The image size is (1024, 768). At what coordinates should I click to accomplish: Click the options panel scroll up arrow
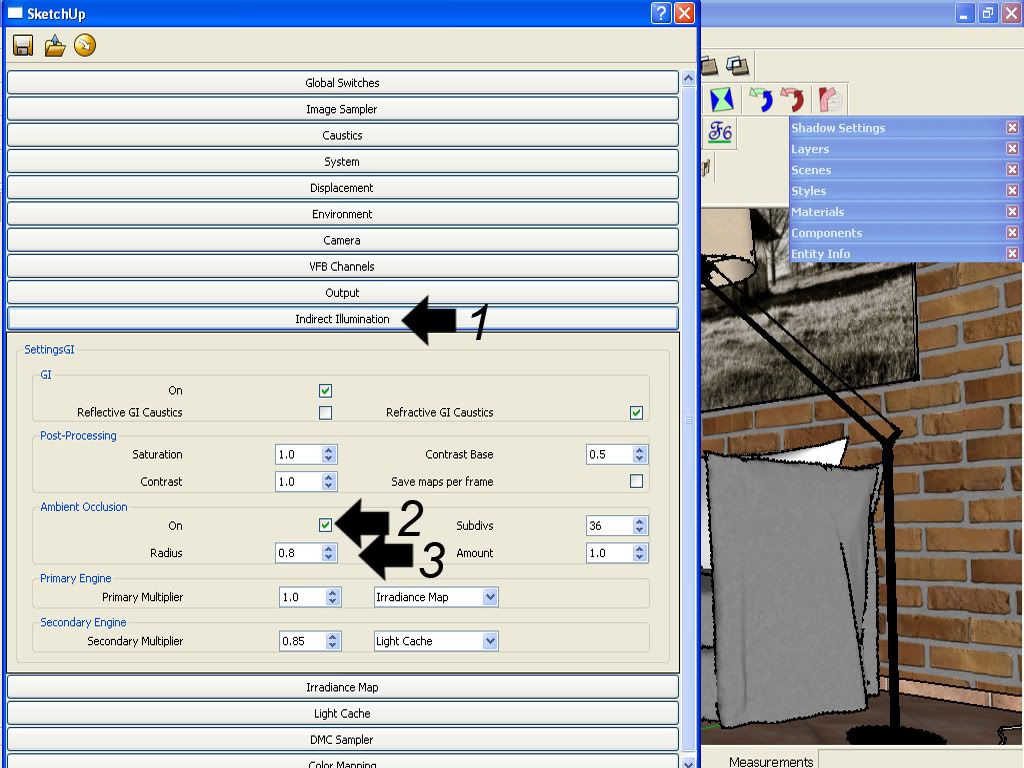[688, 78]
